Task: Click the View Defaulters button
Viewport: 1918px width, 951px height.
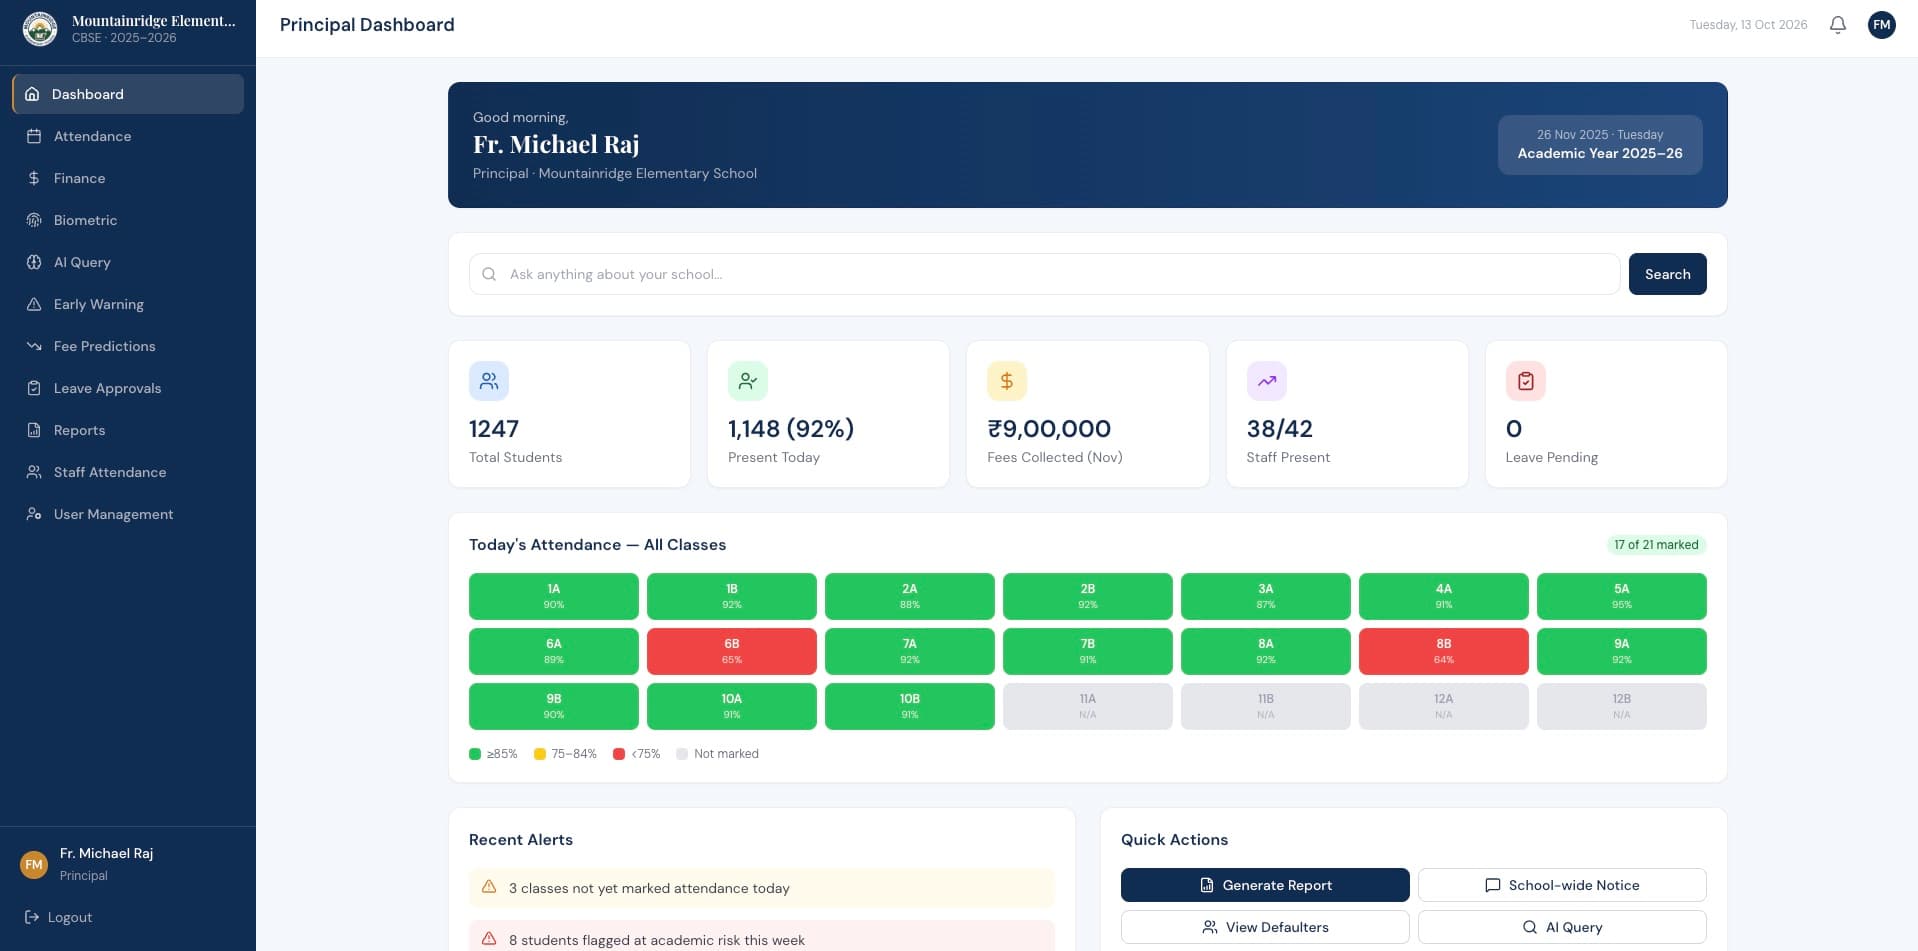Action: tap(1265, 927)
